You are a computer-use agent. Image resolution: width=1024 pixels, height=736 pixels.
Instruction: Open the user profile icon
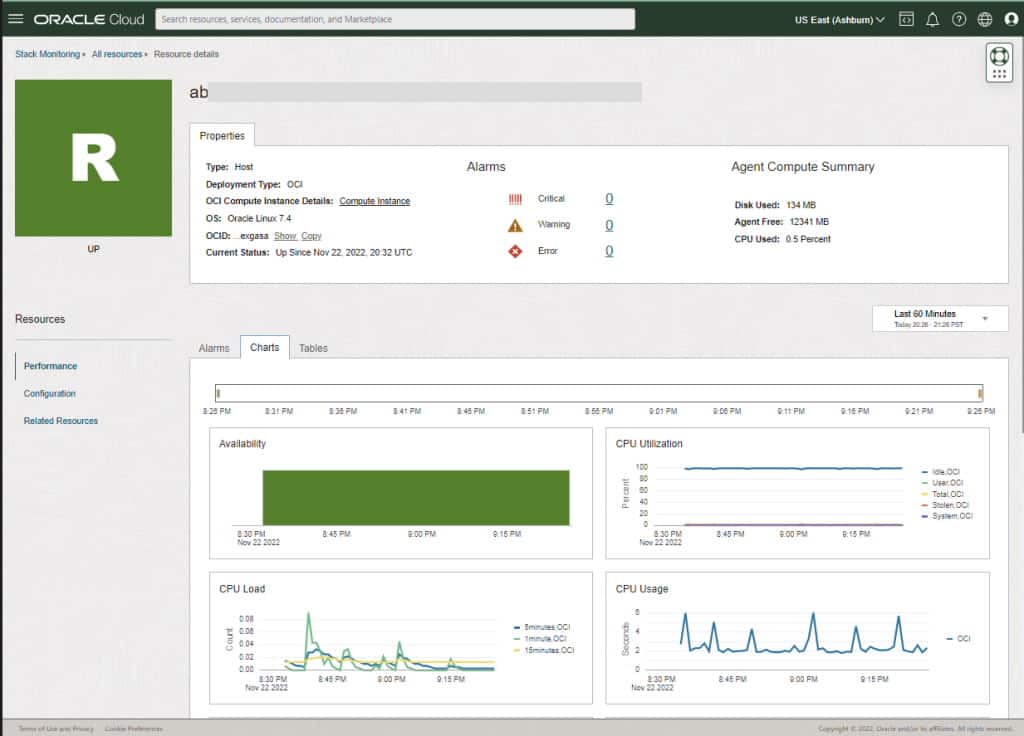tap(1008, 18)
